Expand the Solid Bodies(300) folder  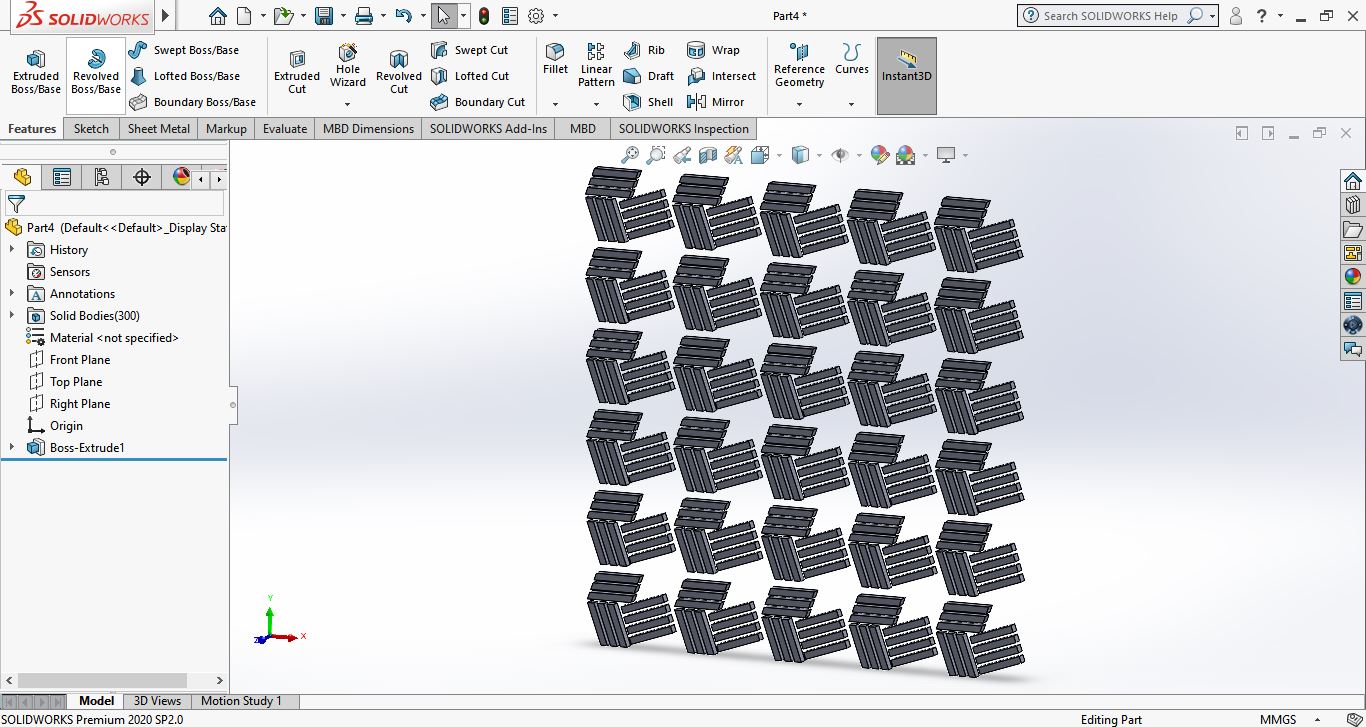point(12,316)
